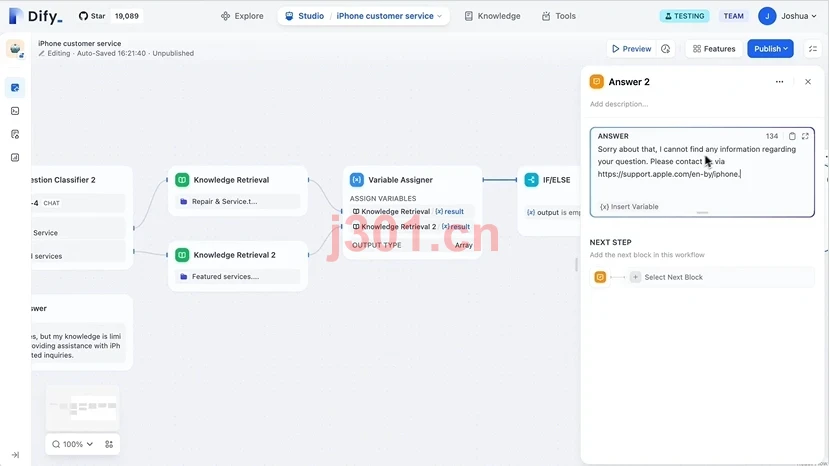Open the Knowledge tab

pos(492,16)
